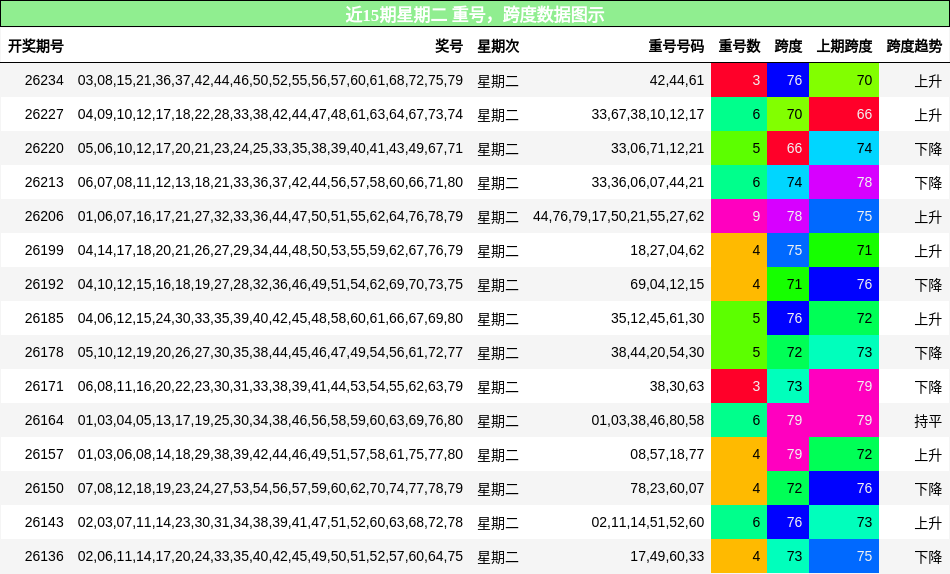Select winning numbers of period 26171
Screen dimensions: 950x574
pos(270,385)
